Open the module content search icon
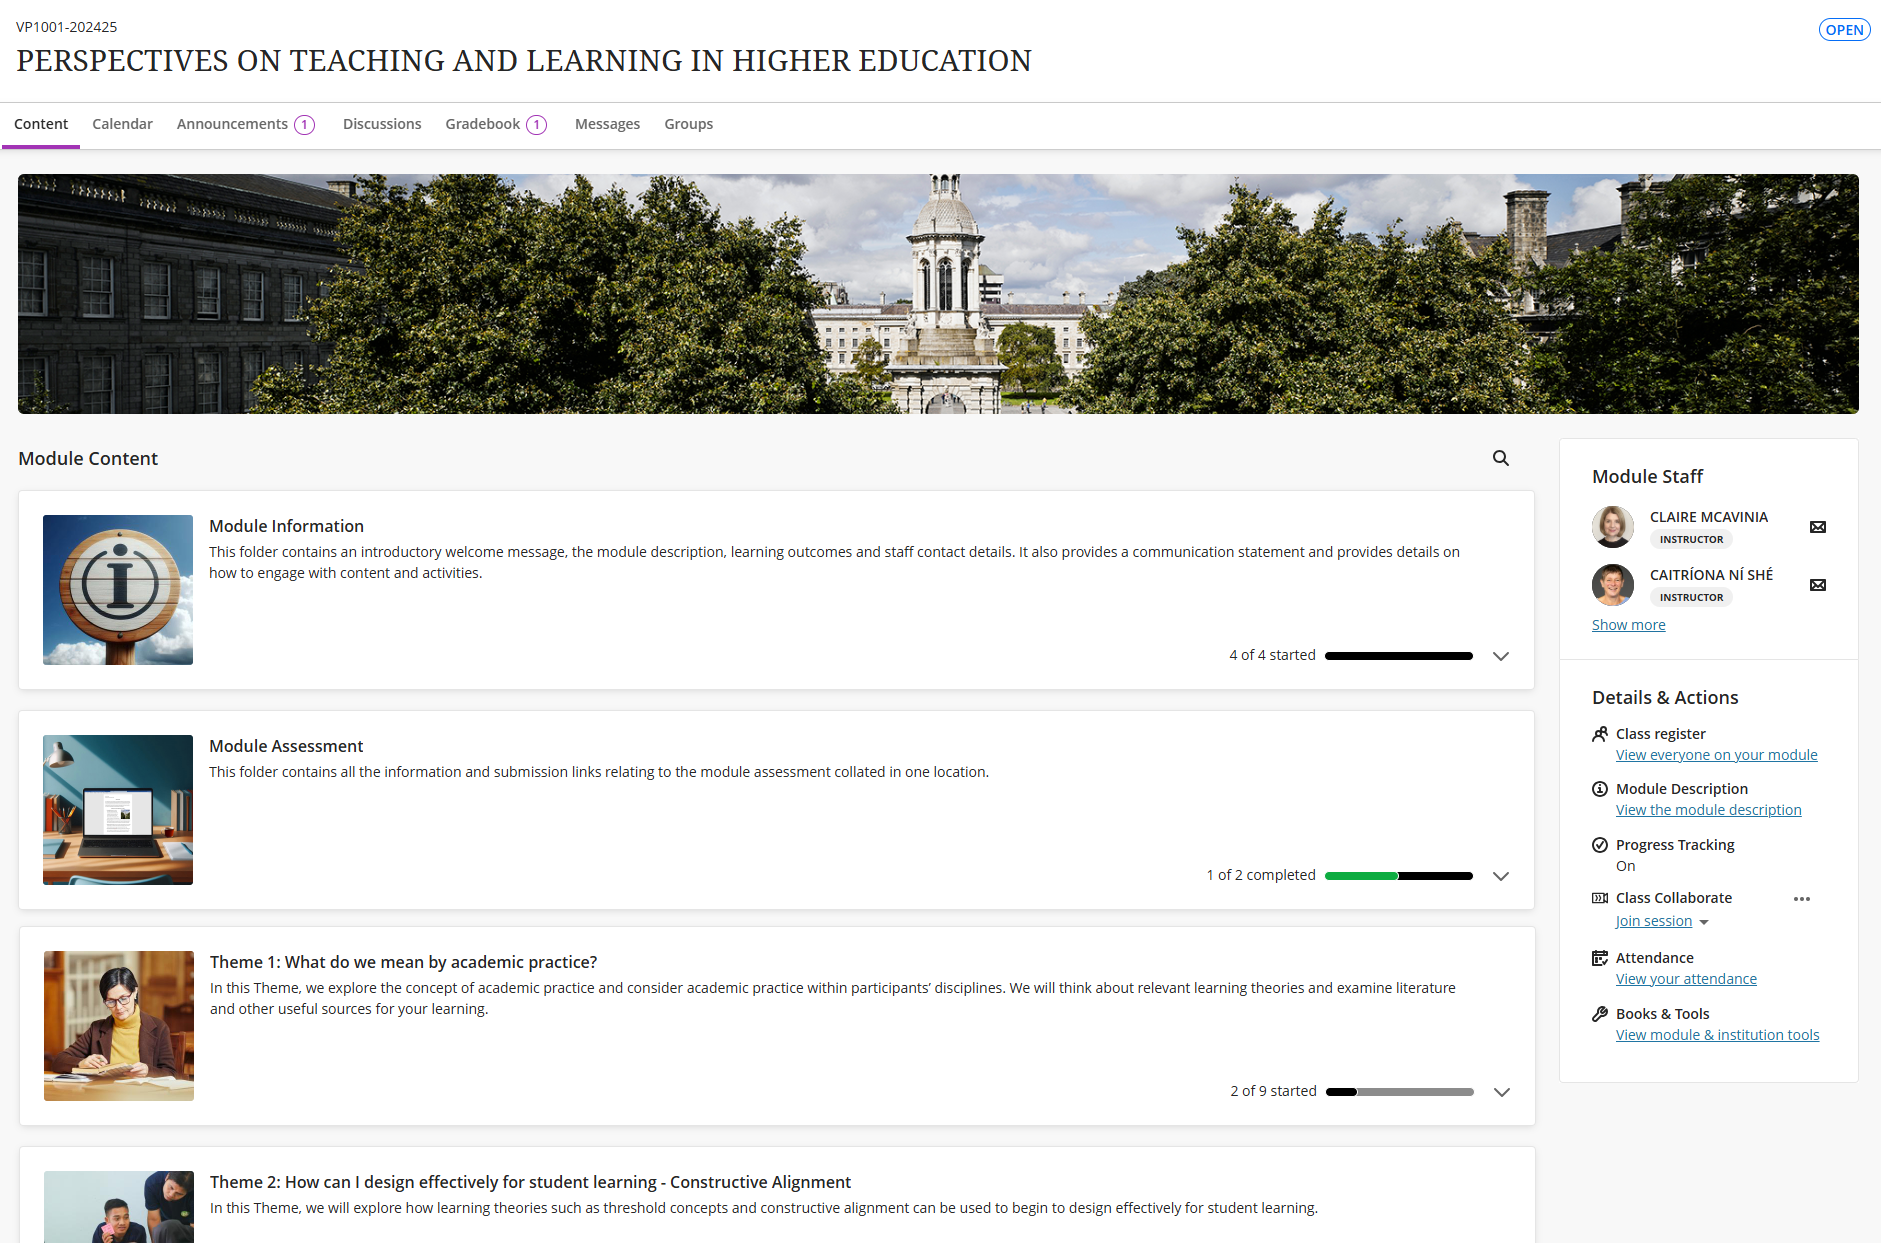The image size is (1881, 1243). tap(1500, 458)
